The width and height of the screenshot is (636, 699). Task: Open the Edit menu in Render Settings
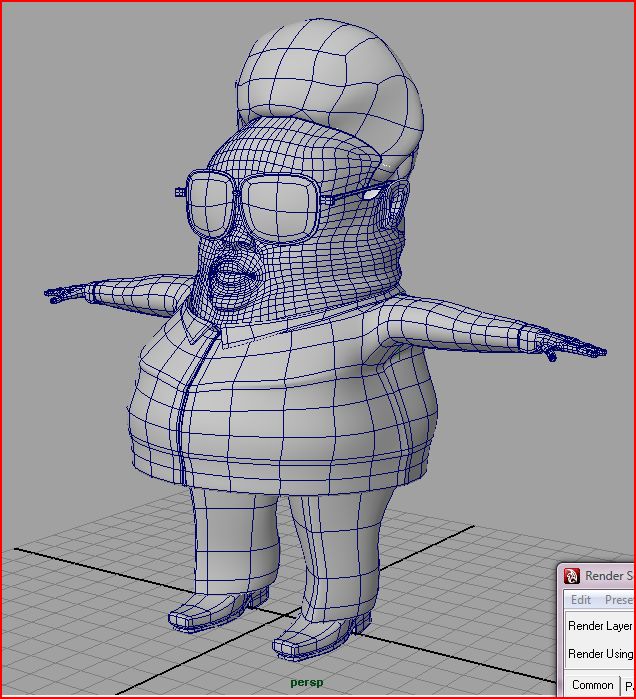[581, 600]
